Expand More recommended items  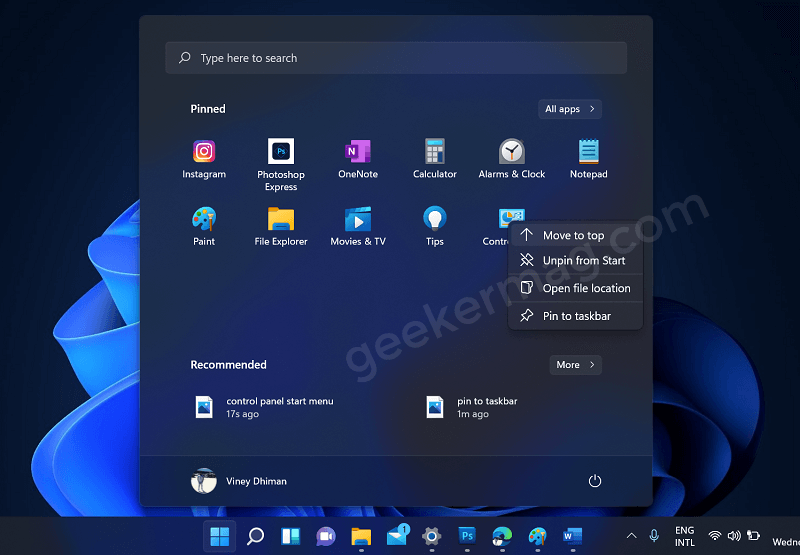576,365
